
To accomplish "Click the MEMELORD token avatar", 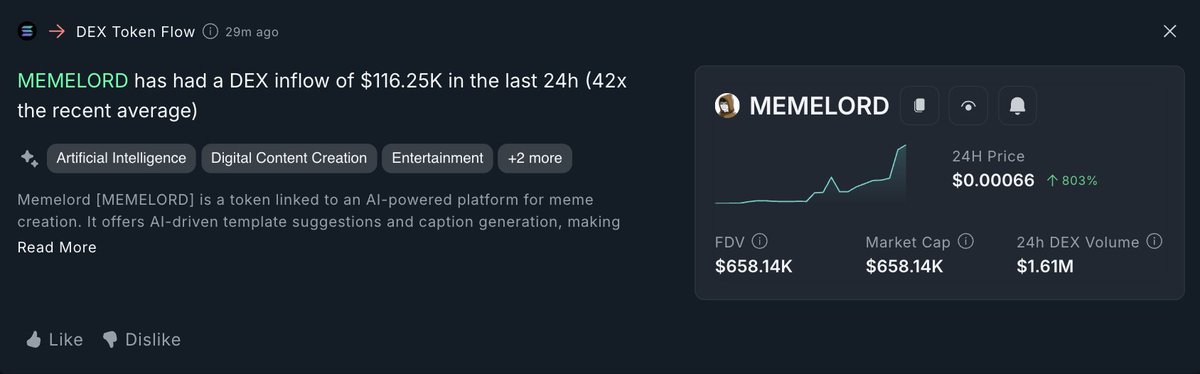I will 728,106.
